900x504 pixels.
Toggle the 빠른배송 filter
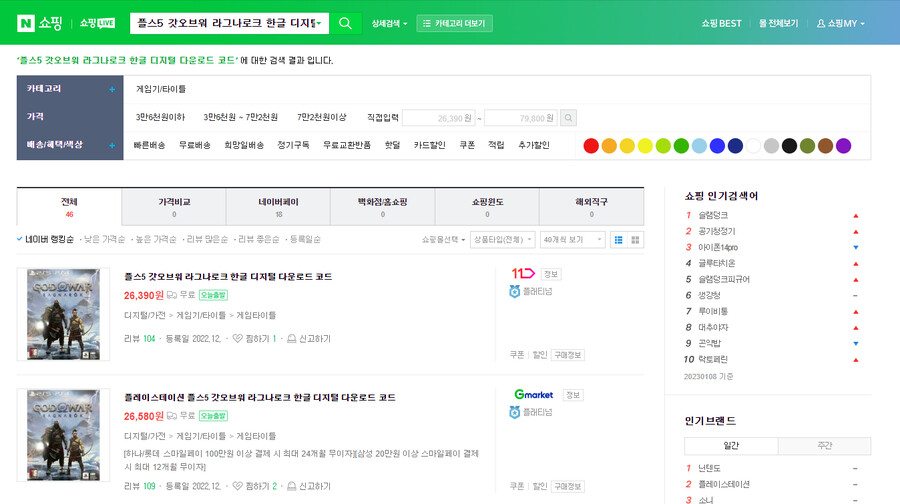[149, 145]
